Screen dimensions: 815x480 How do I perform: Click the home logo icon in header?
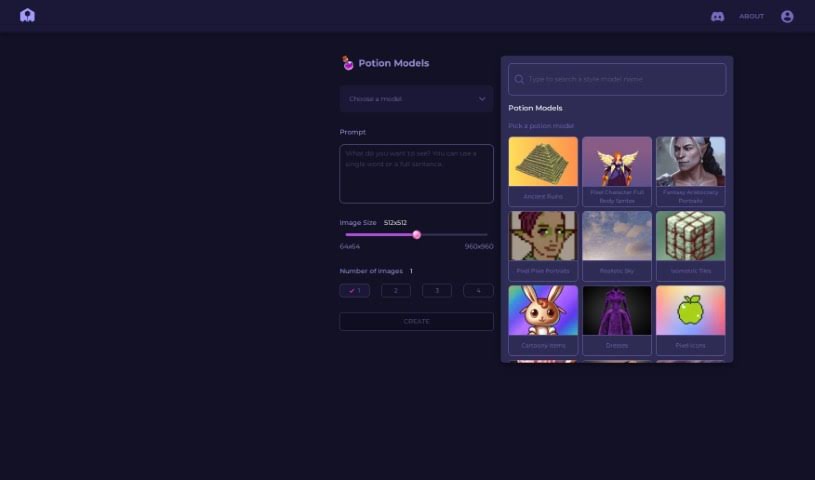click(28, 16)
